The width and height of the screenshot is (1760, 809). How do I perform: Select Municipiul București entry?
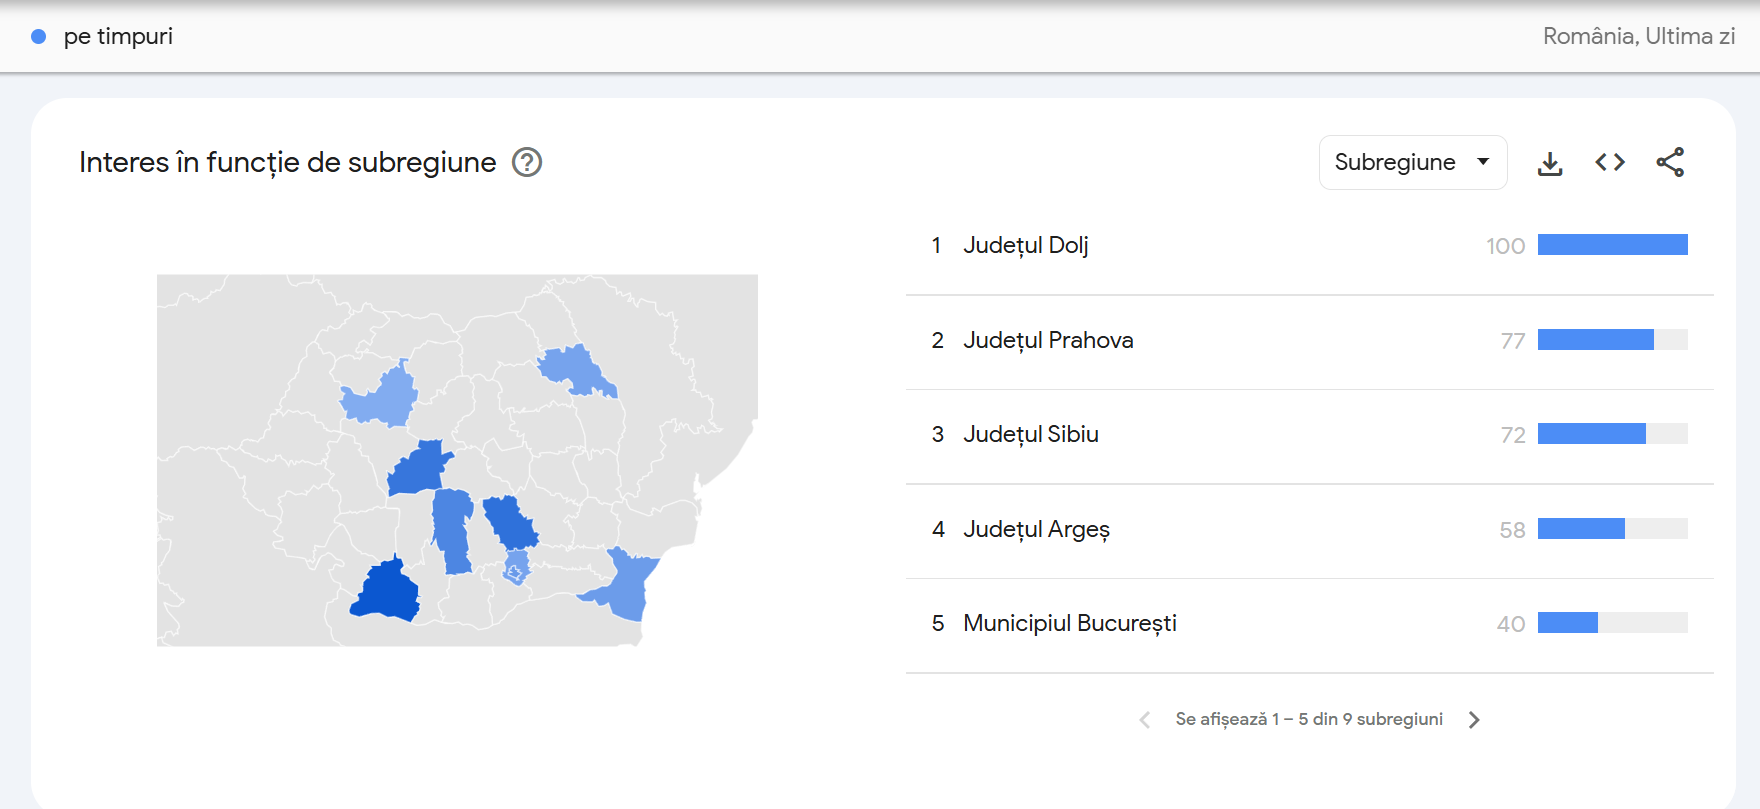[x=1069, y=623]
